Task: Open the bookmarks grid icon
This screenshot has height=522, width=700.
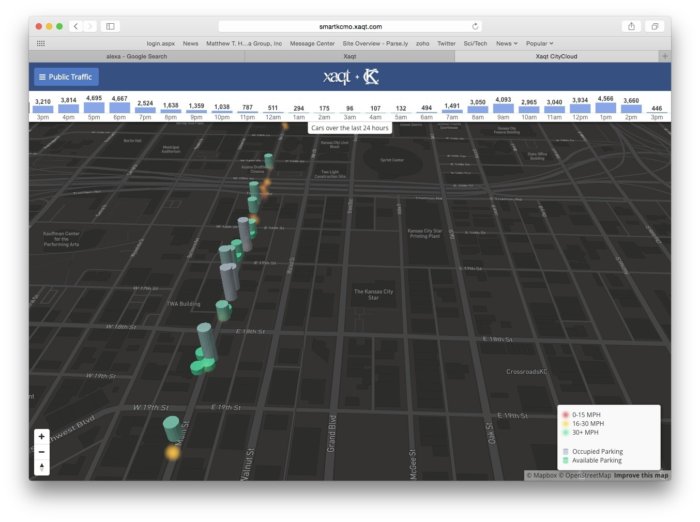Action: (x=41, y=44)
